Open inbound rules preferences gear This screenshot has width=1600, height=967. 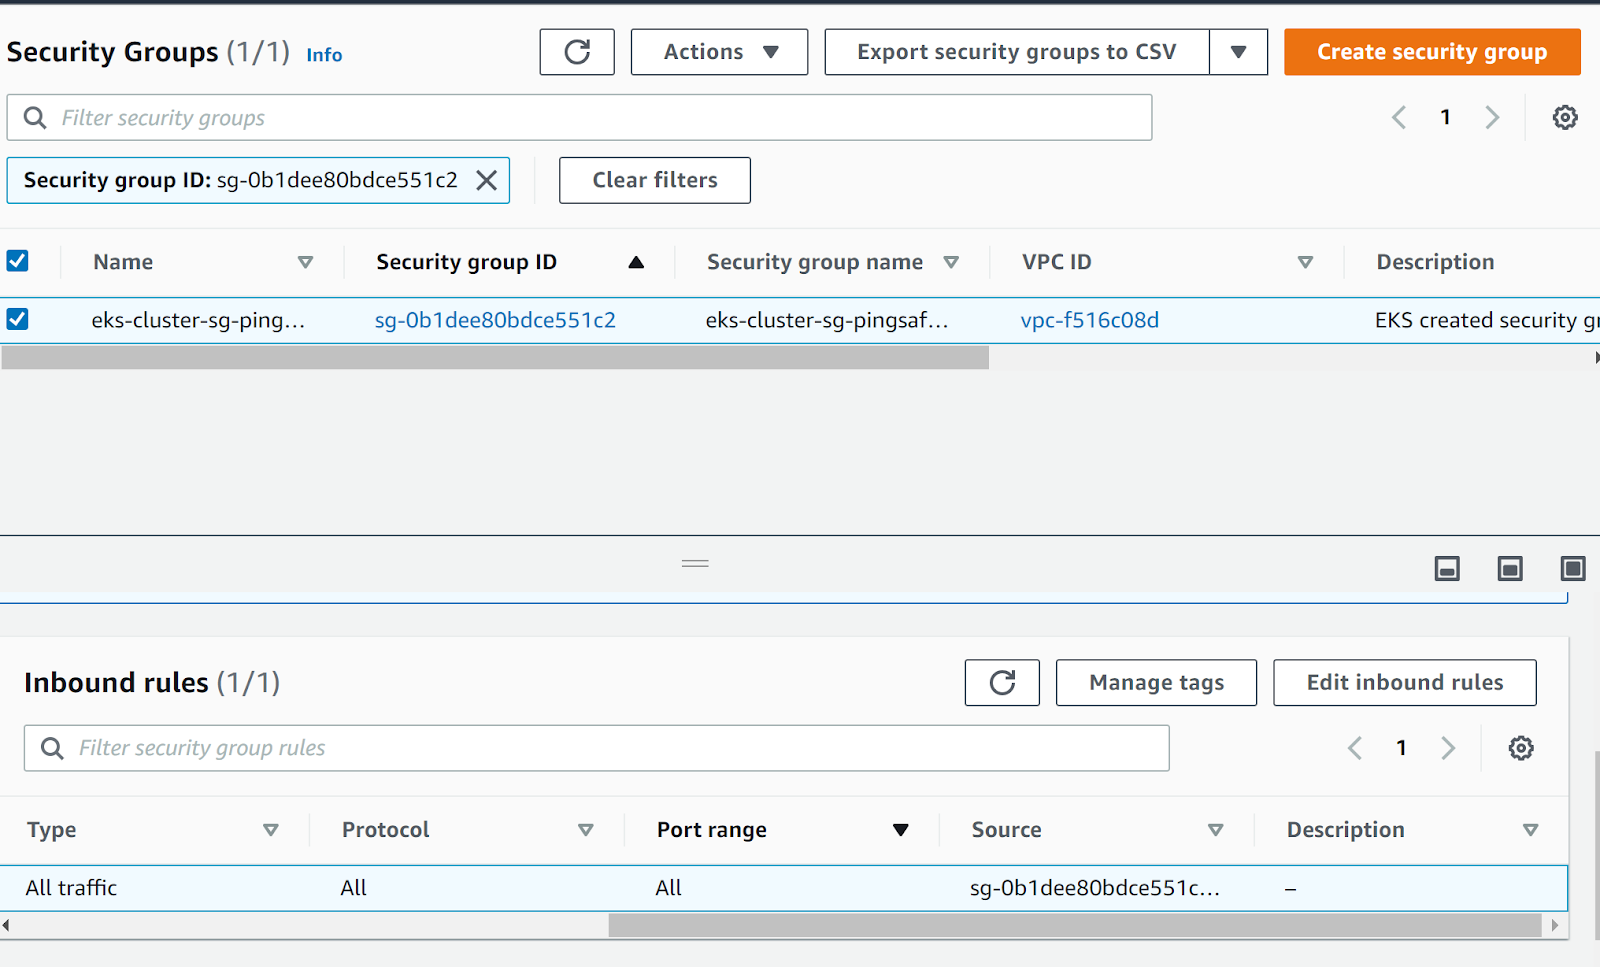pyautogui.click(x=1521, y=748)
